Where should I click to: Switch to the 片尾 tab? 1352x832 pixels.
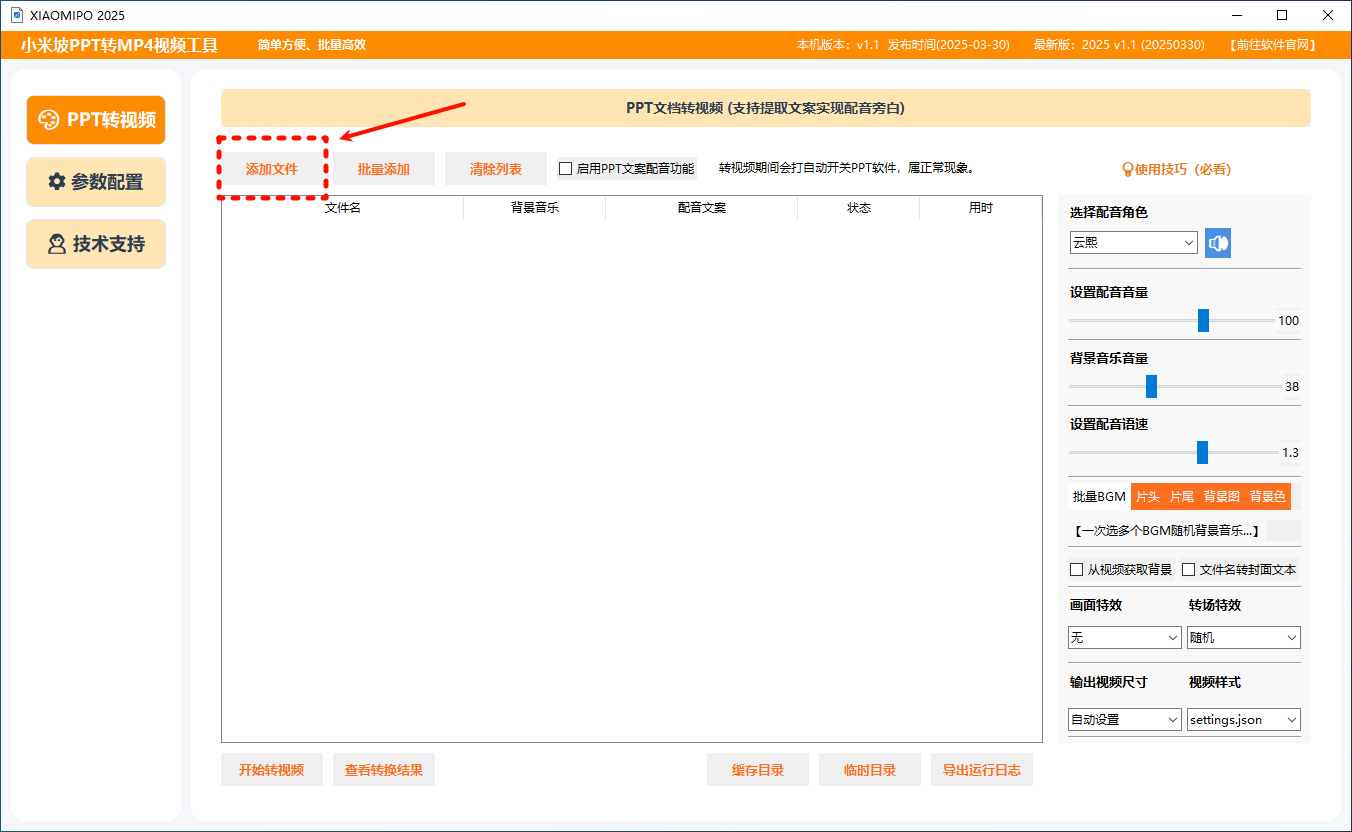click(1182, 496)
